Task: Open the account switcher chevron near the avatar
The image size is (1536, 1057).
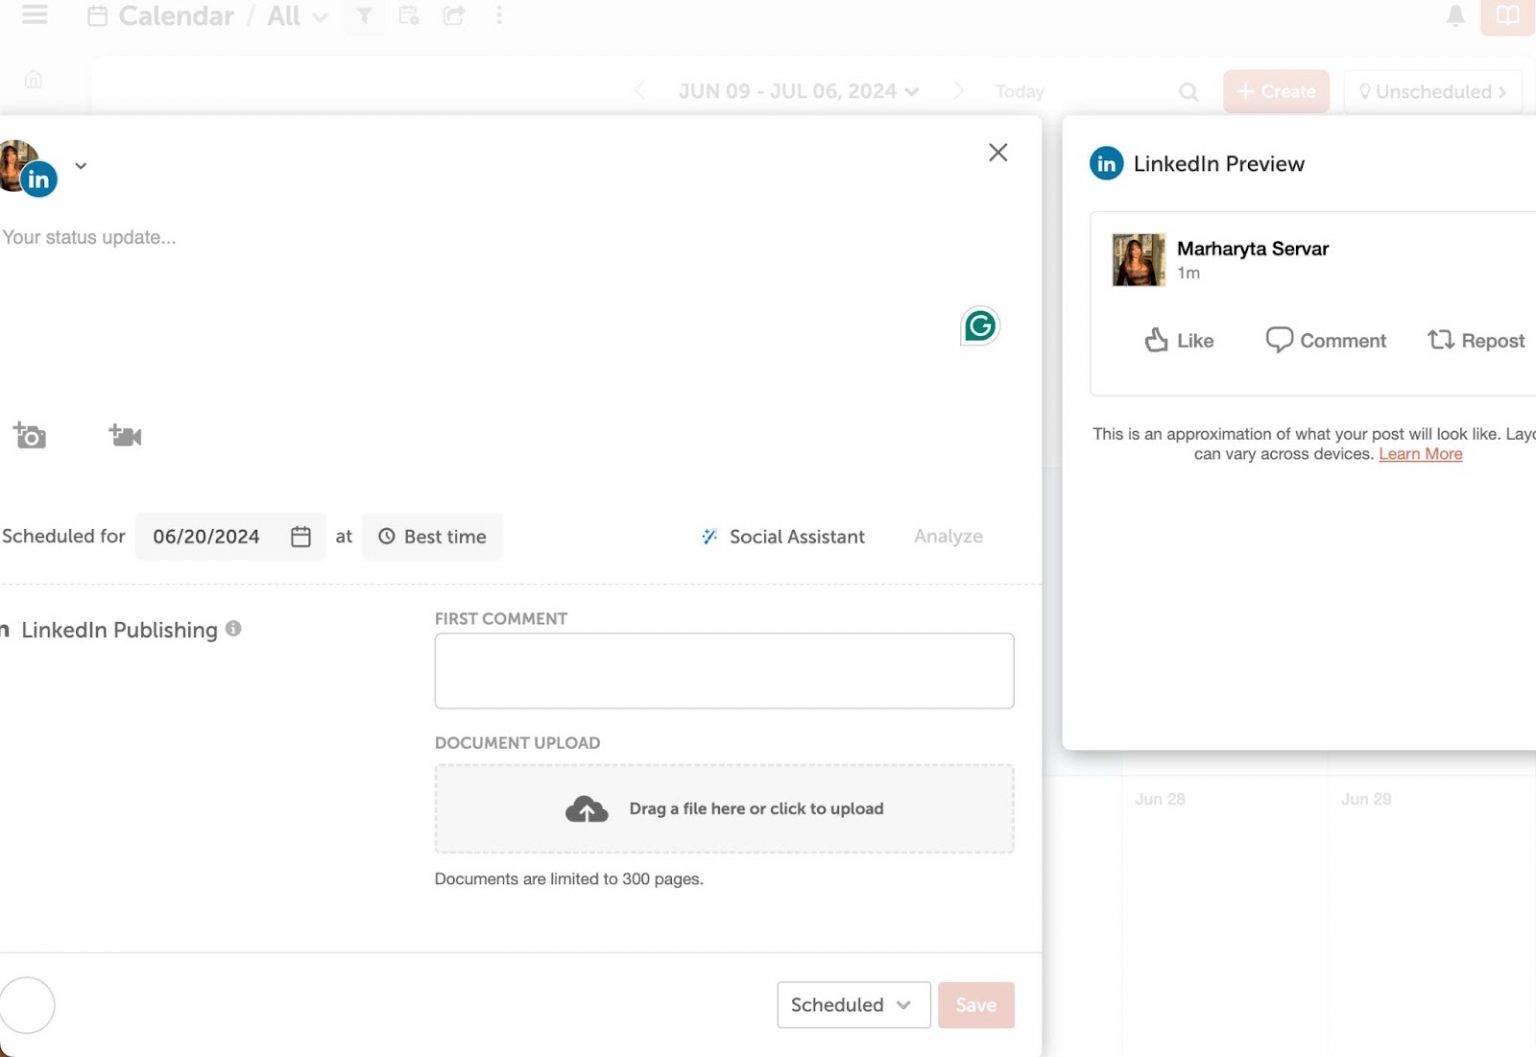Action: (80, 166)
